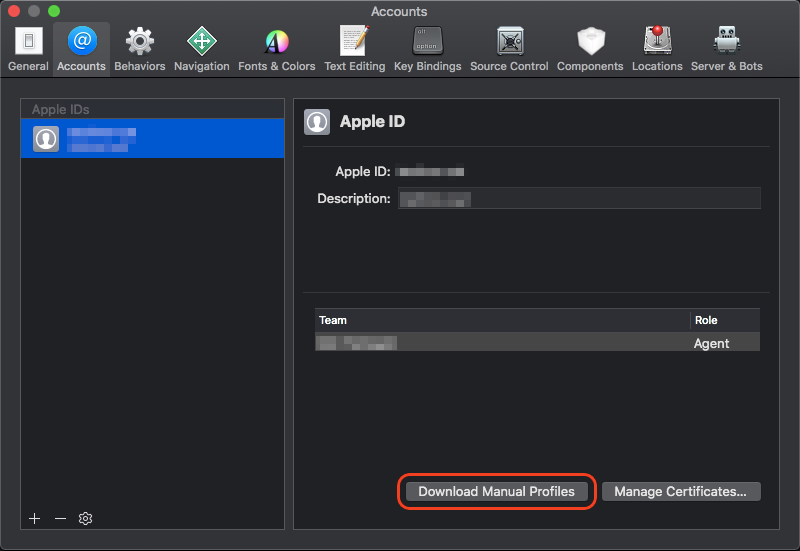Open the Components preferences pane

click(x=590, y=49)
